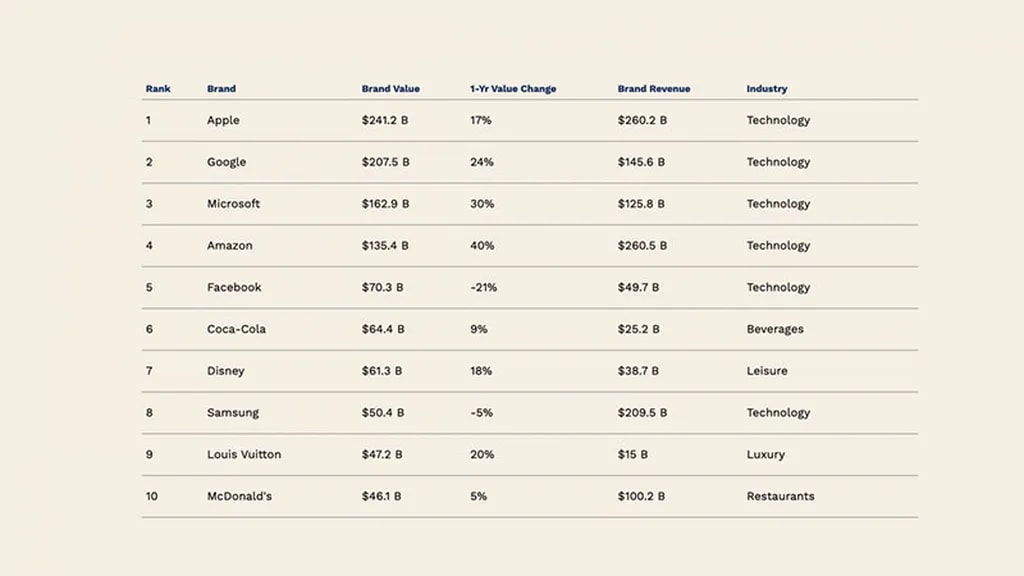Click Facebook's -21% value change cell
The image size is (1024, 576).
coord(483,287)
